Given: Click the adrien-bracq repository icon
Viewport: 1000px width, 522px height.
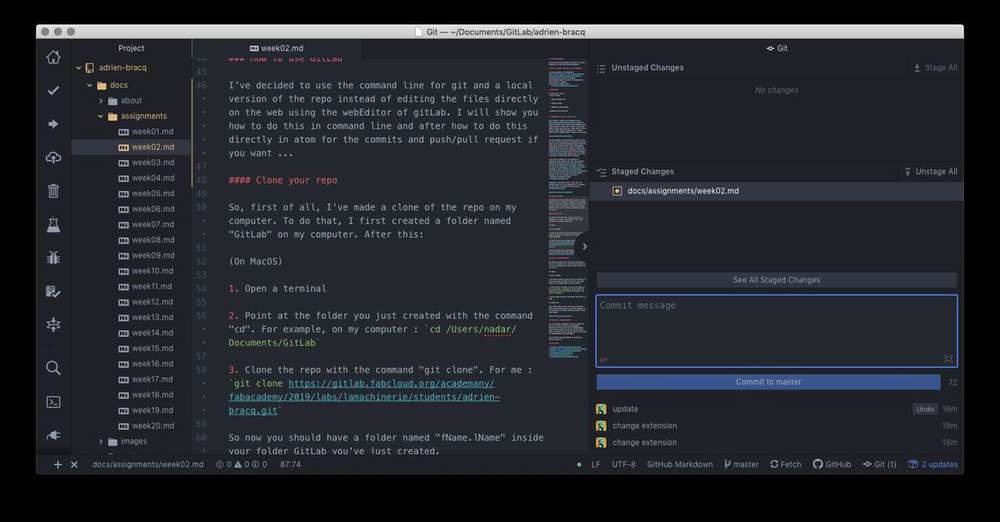Looking at the screenshot, I should click(90, 68).
